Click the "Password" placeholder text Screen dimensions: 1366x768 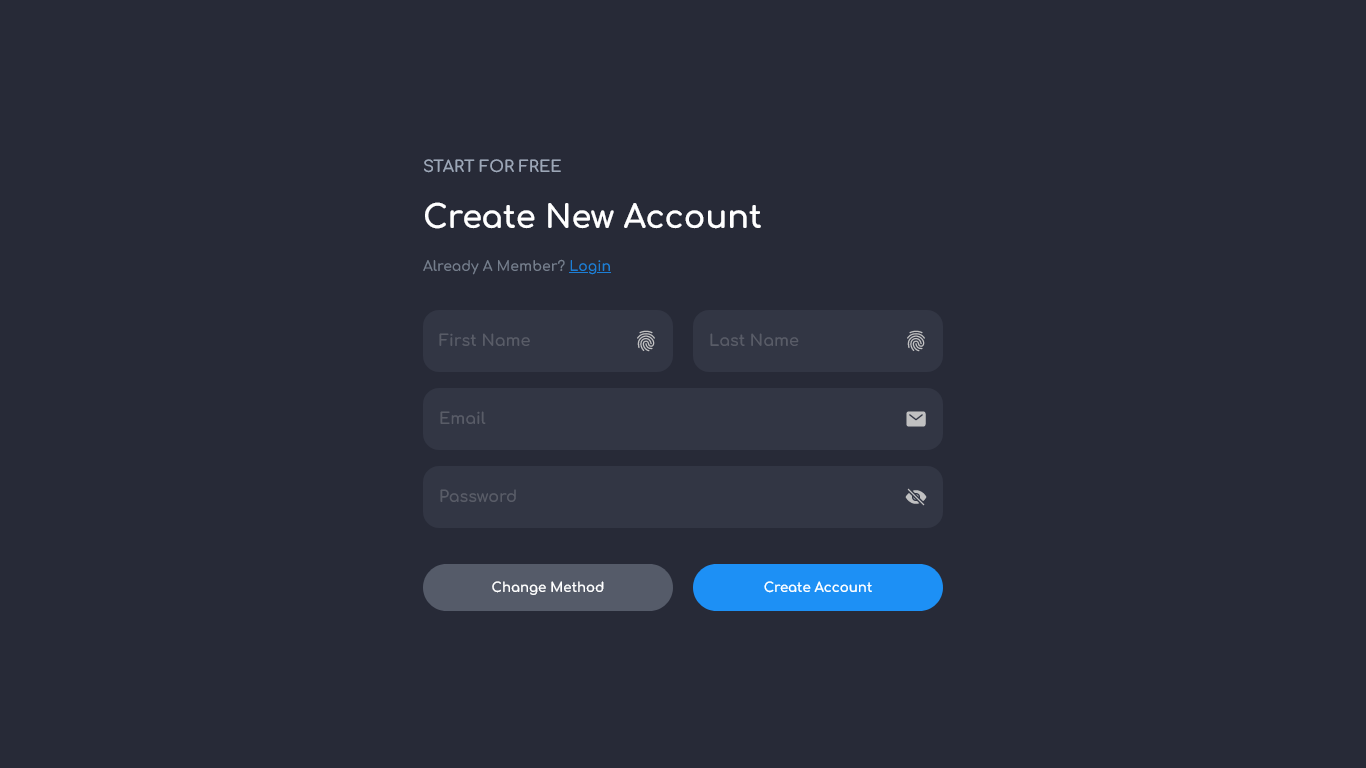click(x=478, y=496)
